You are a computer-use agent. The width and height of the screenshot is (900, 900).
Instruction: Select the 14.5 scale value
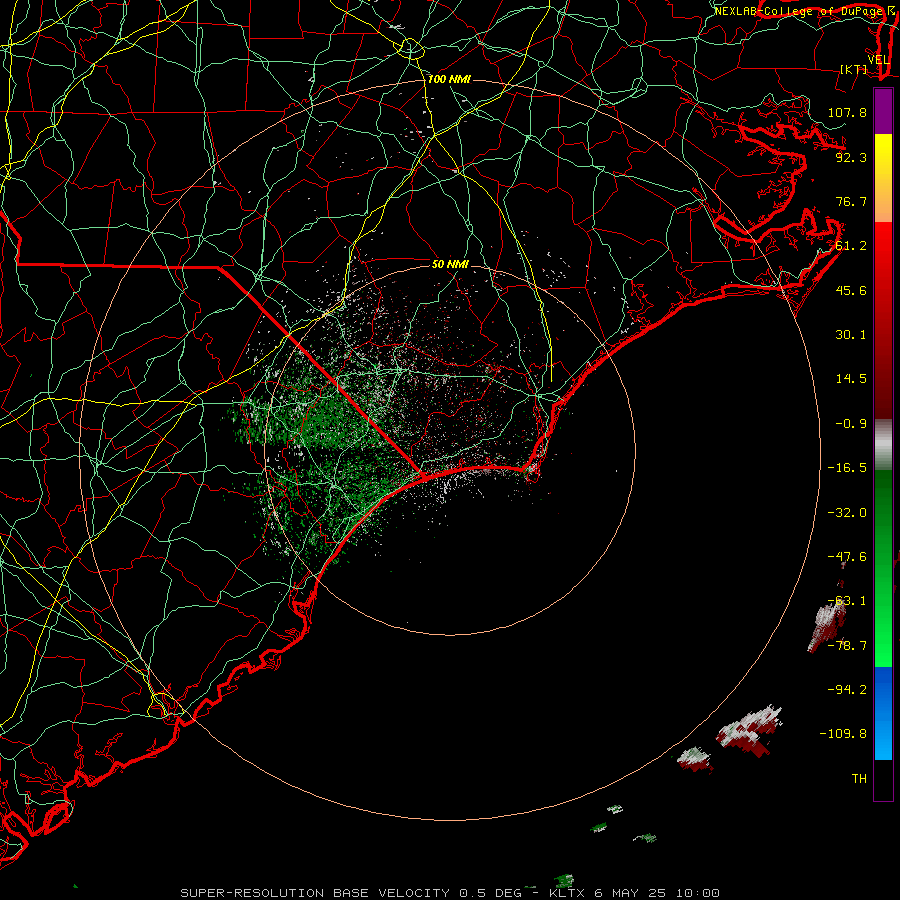(x=851, y=378)
